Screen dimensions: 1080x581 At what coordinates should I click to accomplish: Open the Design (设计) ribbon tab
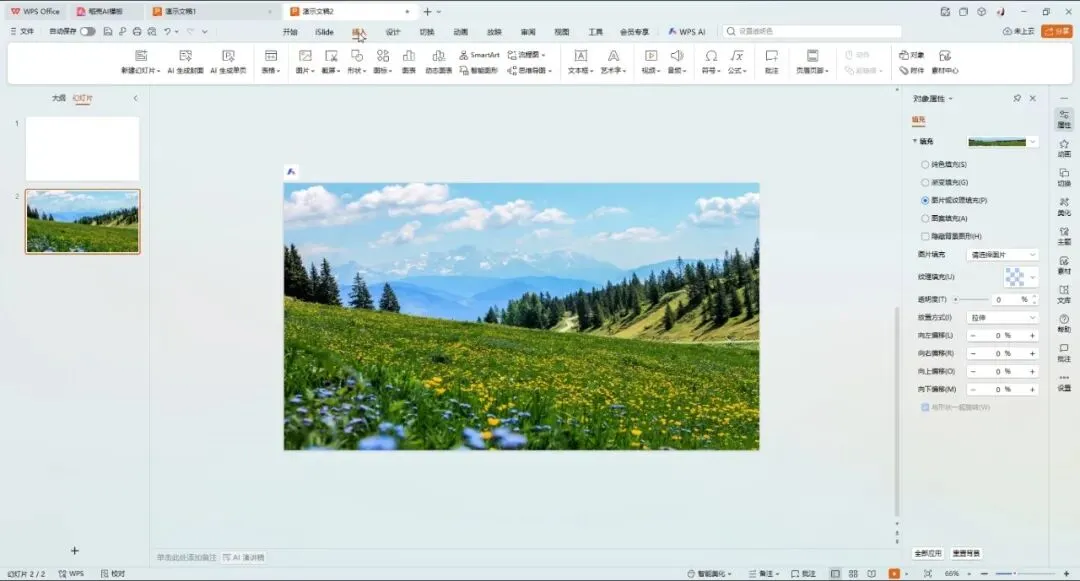pos(393,32)
